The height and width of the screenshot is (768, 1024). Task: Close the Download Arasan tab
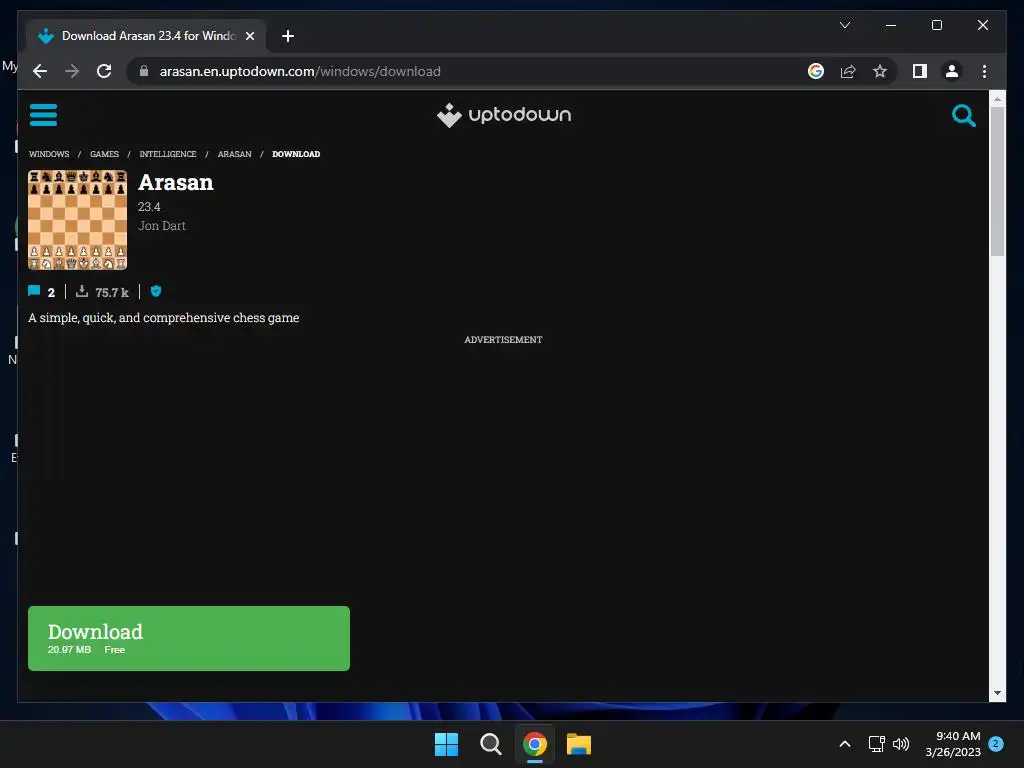click(x=249, y=36)
